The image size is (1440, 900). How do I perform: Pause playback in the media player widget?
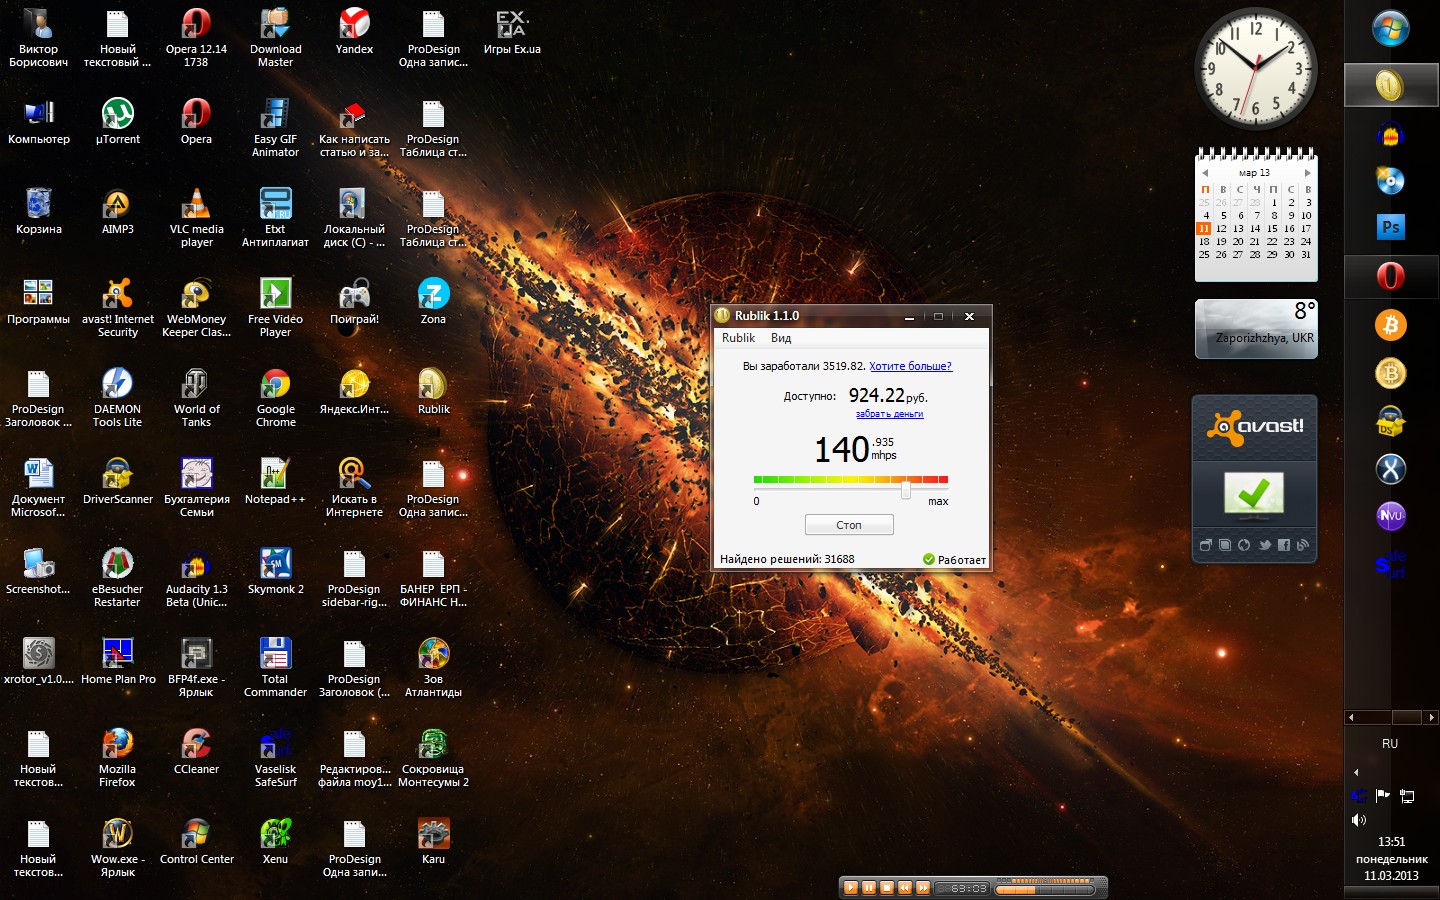coord(868,887)
